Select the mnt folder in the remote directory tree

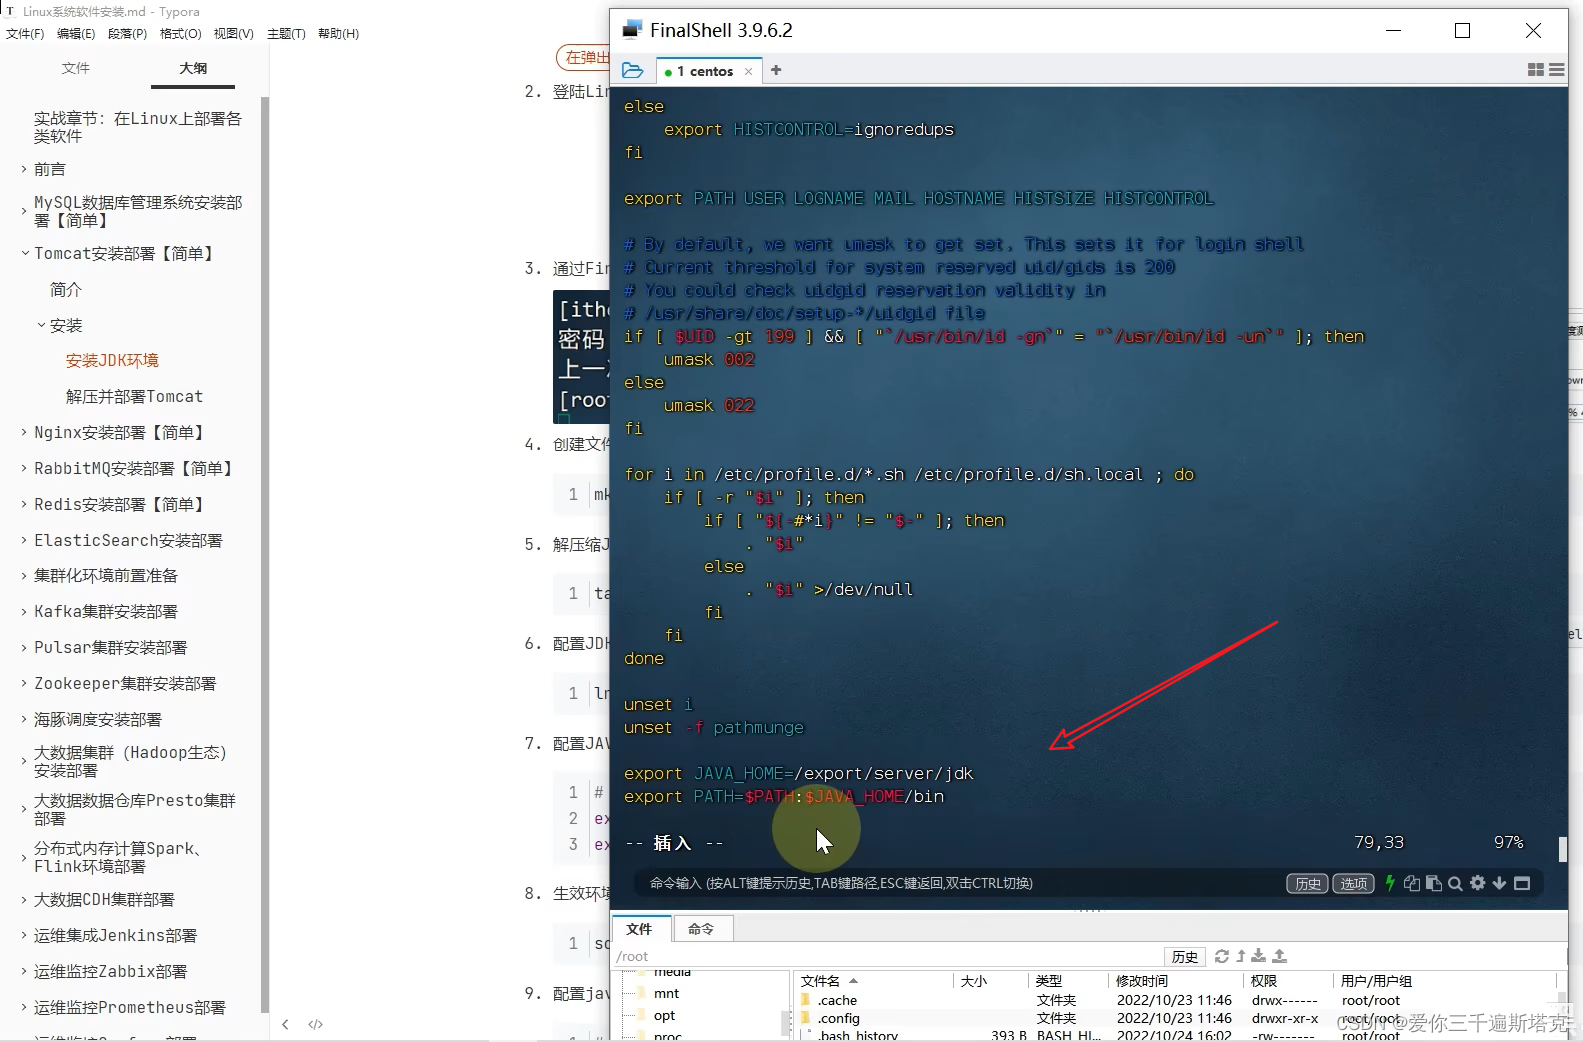click(x=666, y=993)
